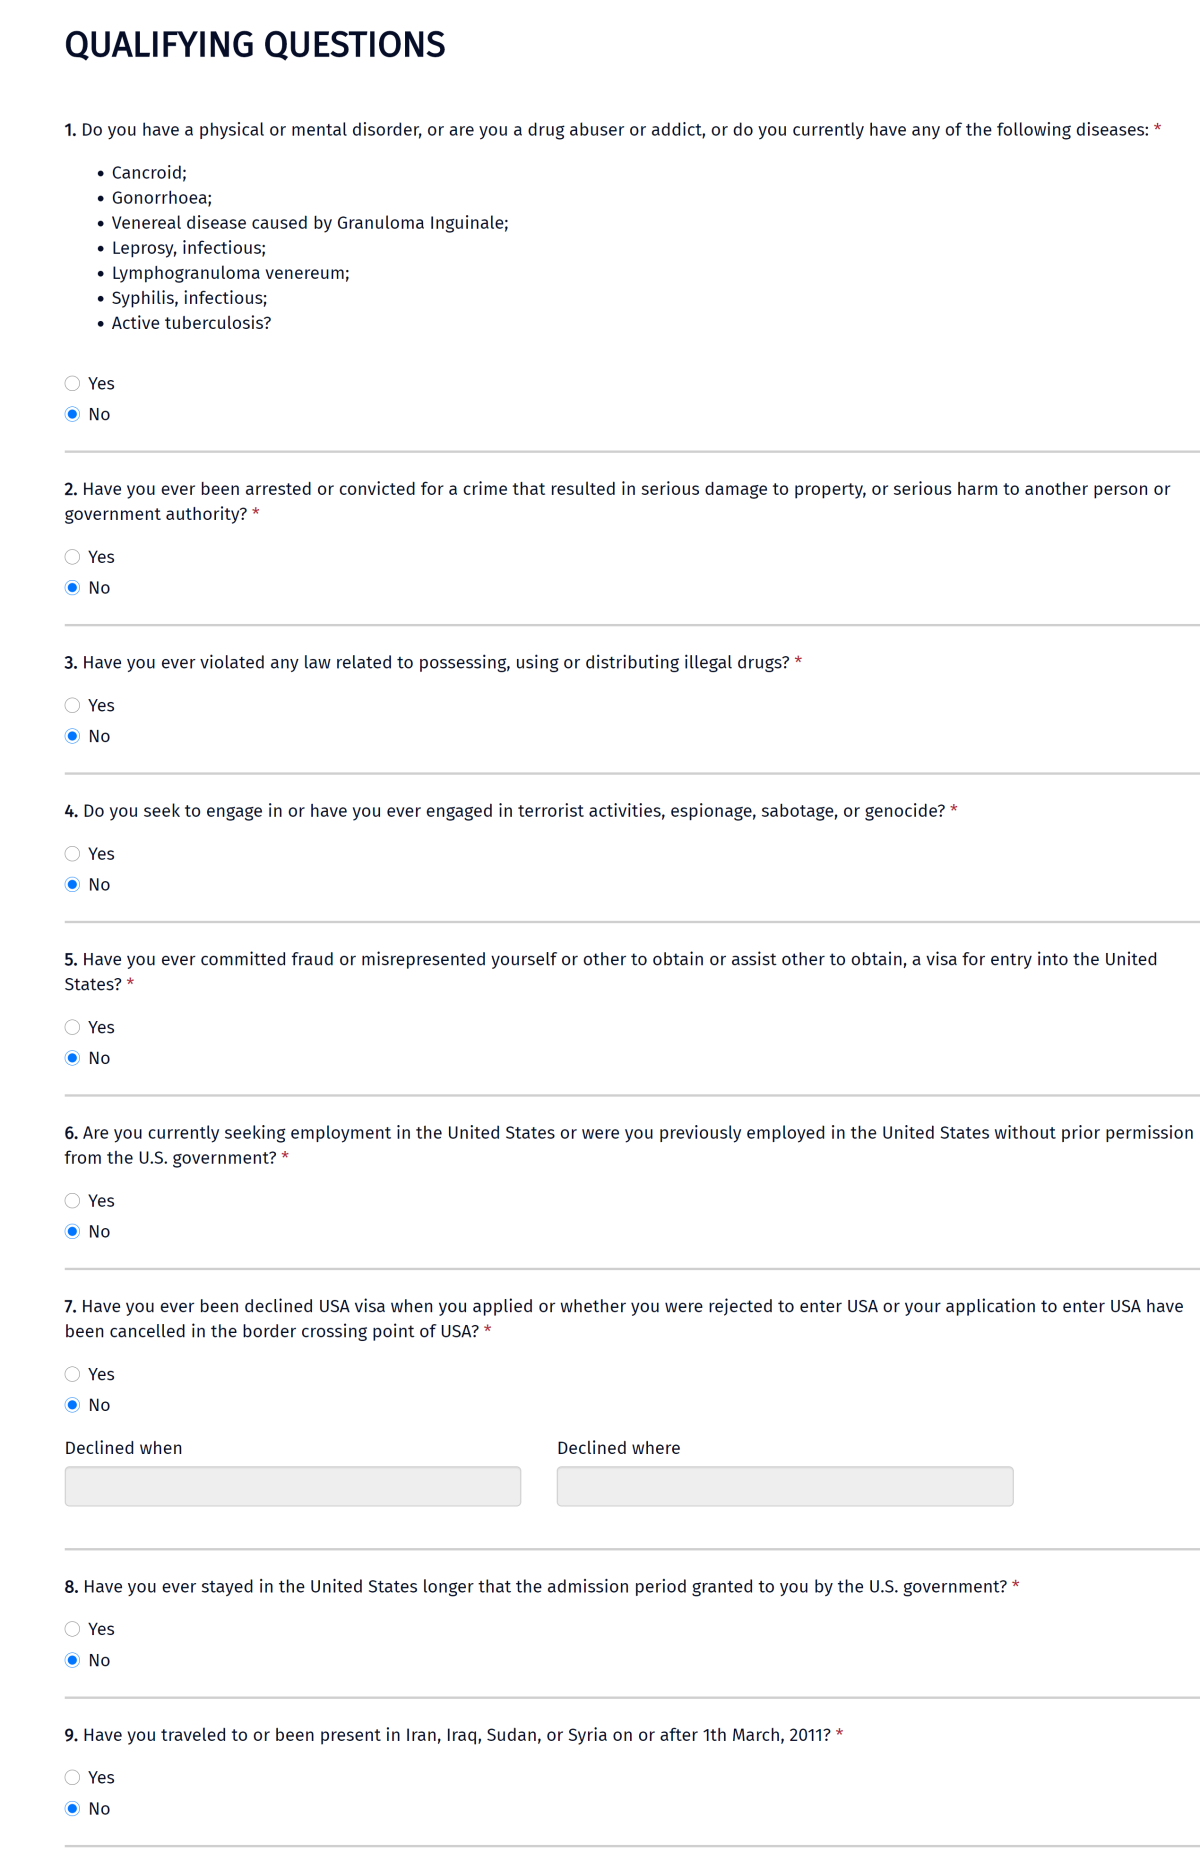Select No for the terrorist activities question
Screen dimensions: 1200x1861
pos(73,884)
